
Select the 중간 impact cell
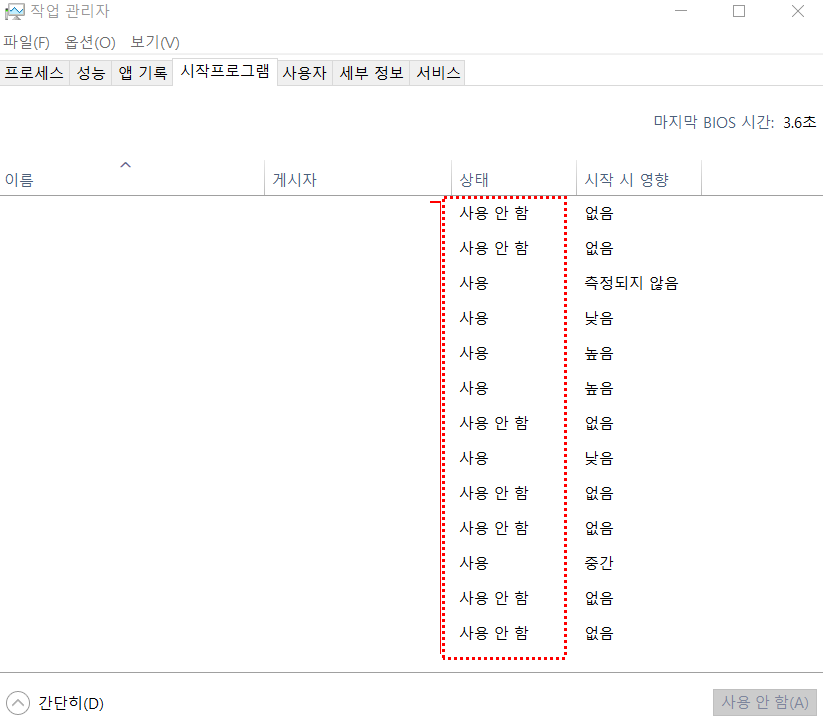(599, 563)
